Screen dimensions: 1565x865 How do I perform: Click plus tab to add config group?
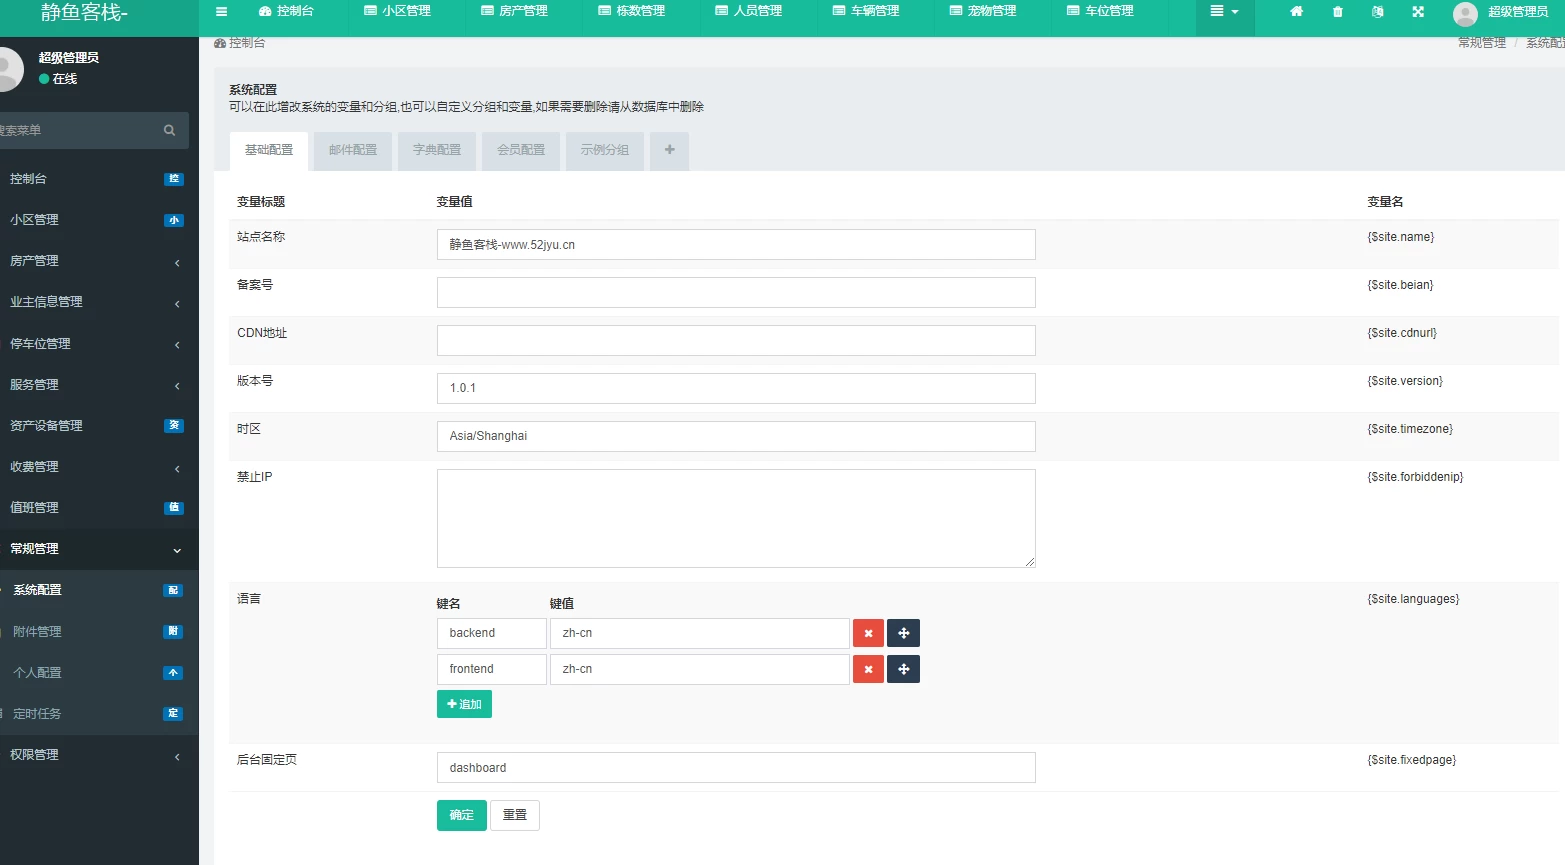[669, 150]
